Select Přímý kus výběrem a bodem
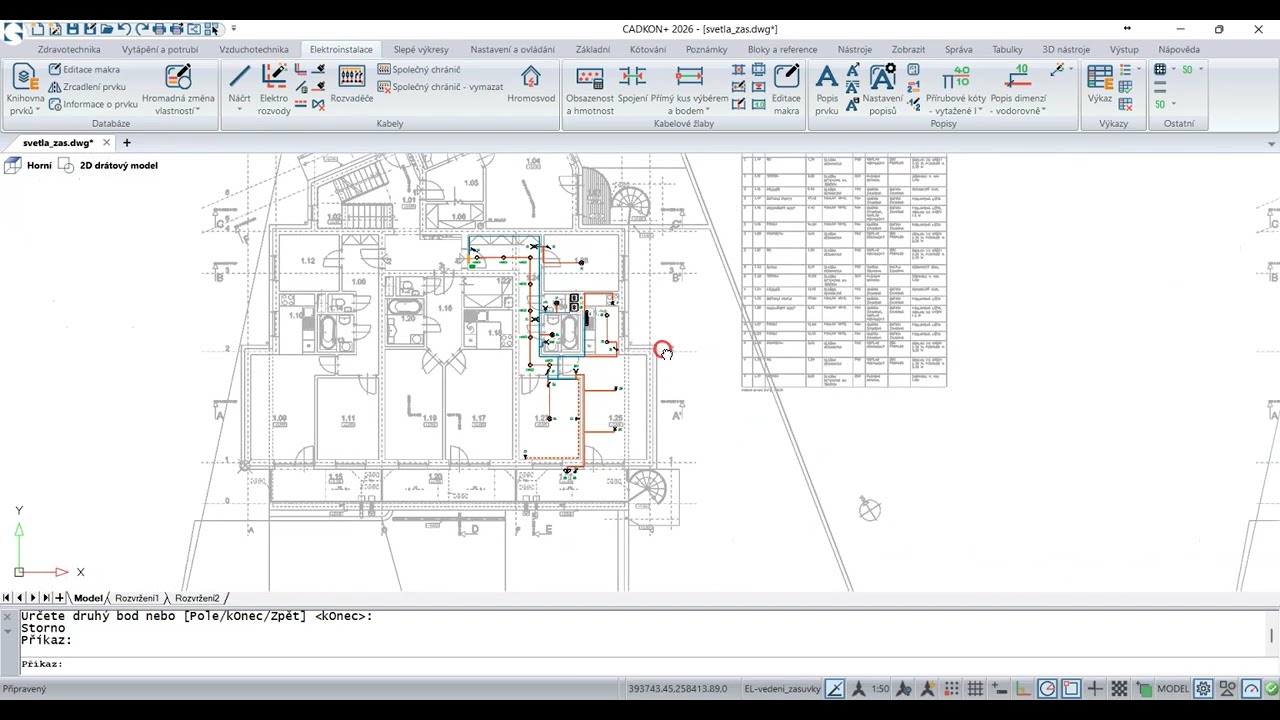 pyautogui.click(x=689, y=90)
